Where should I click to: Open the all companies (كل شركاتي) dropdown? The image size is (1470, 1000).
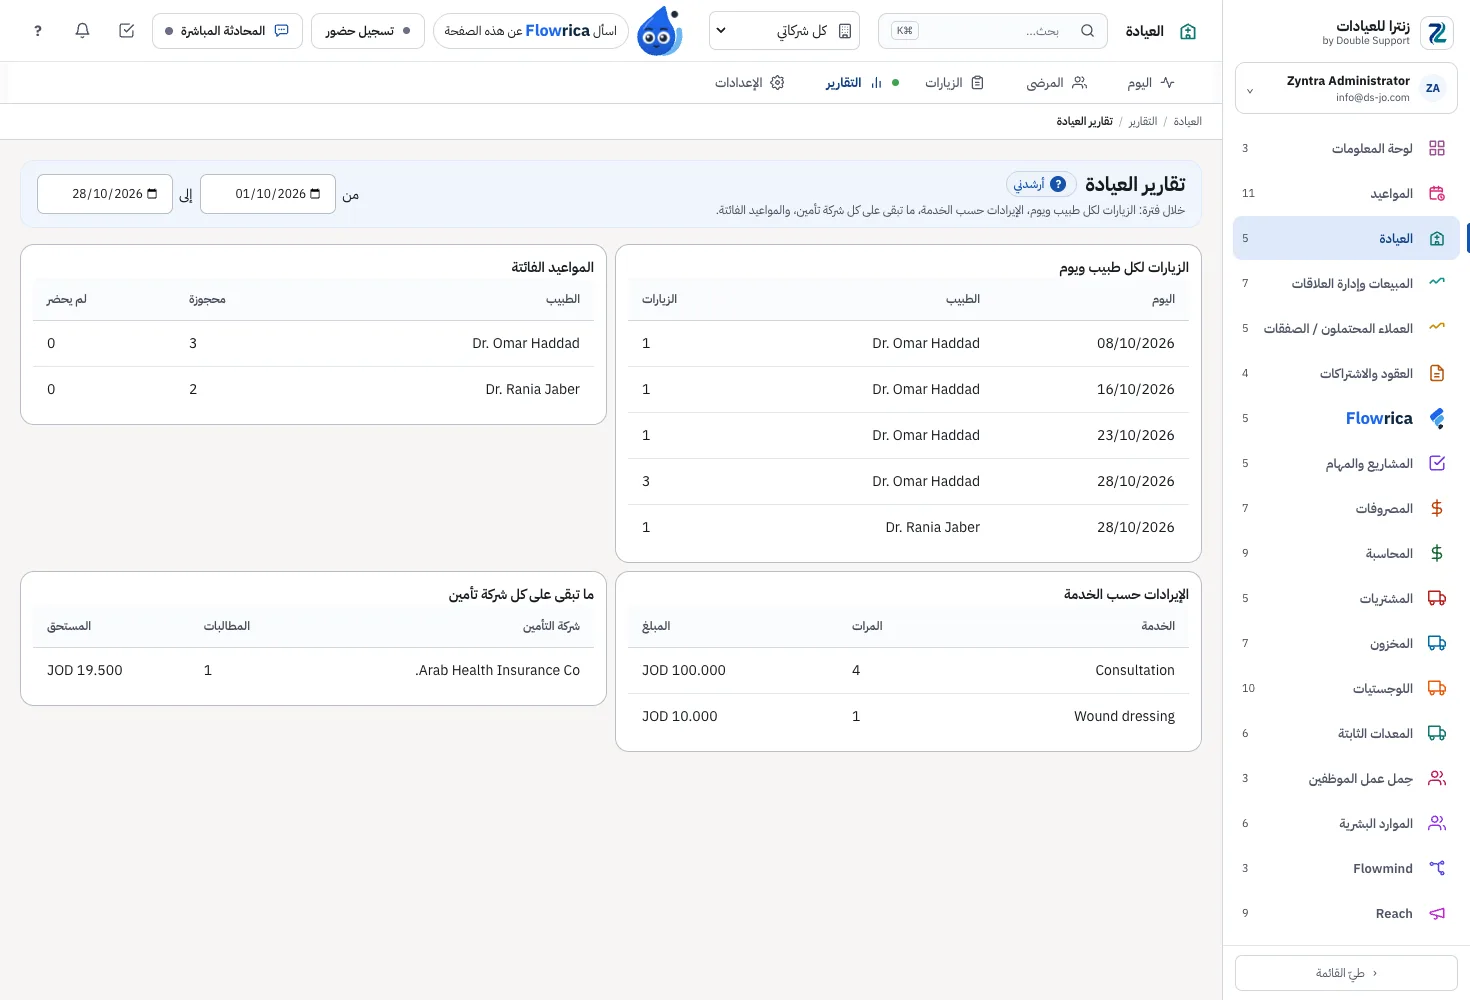click(785, 31)
